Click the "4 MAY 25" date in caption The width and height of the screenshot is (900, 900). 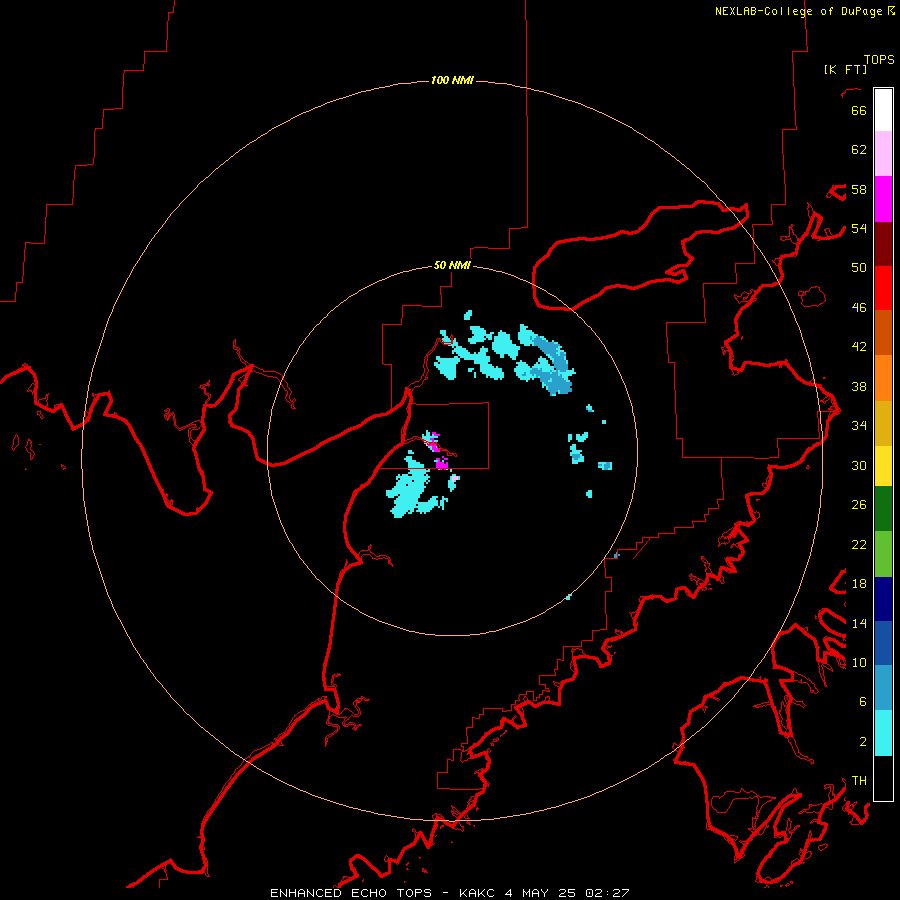pos(540,893)
